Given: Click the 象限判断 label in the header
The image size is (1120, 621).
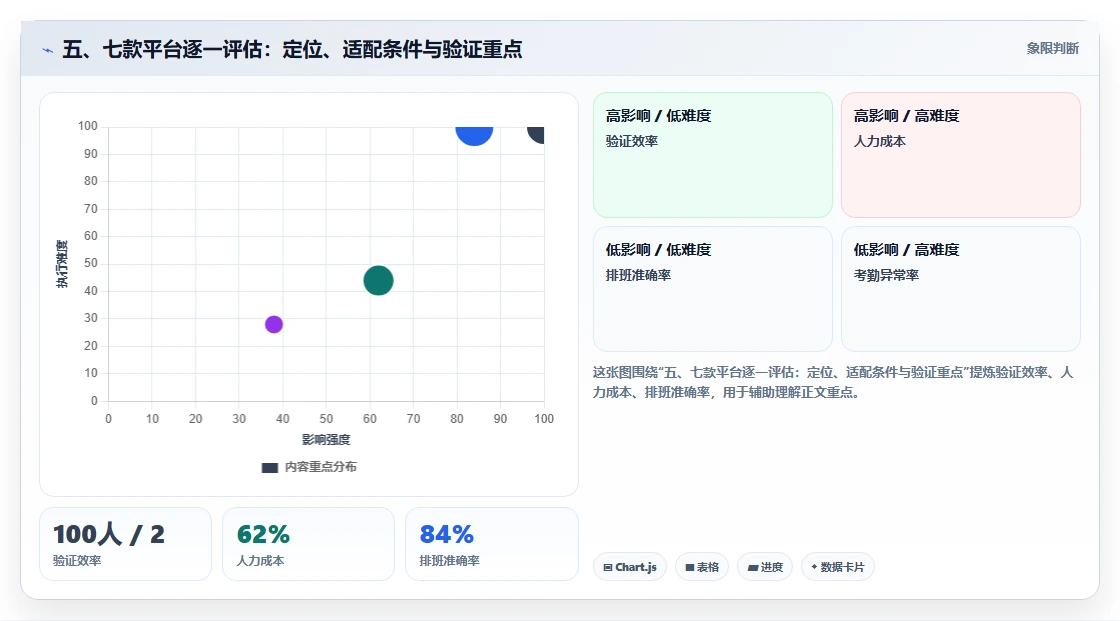Looking at the screenshot, I should pyautogui.click(x=1052, y=49).
